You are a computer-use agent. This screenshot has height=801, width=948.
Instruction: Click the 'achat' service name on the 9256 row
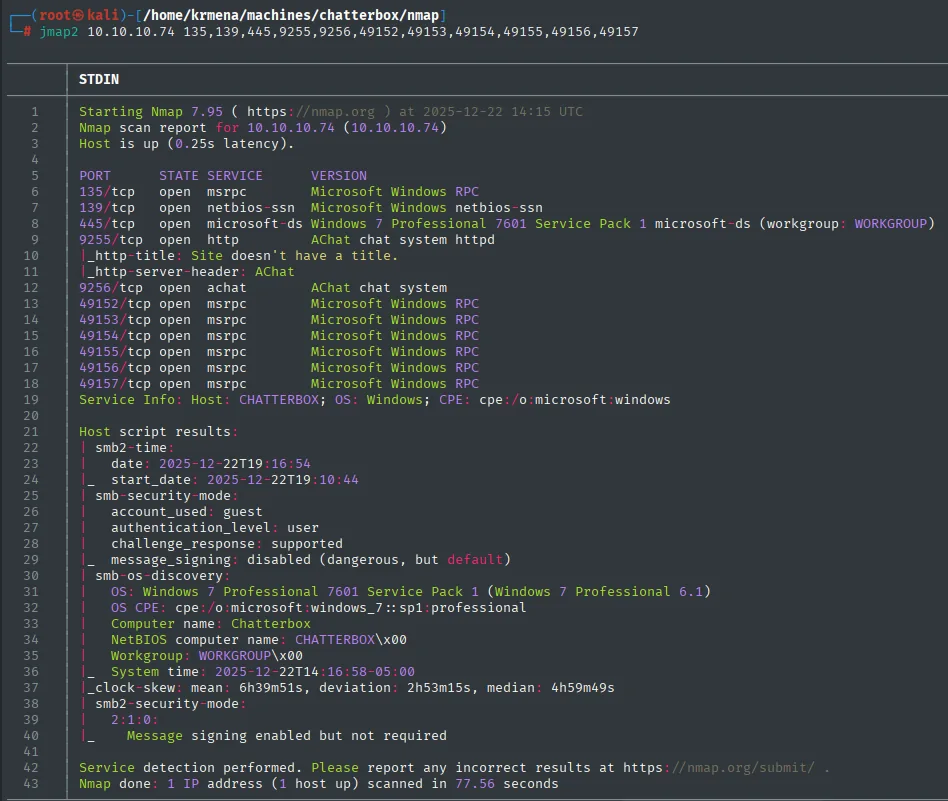[227, 288]
